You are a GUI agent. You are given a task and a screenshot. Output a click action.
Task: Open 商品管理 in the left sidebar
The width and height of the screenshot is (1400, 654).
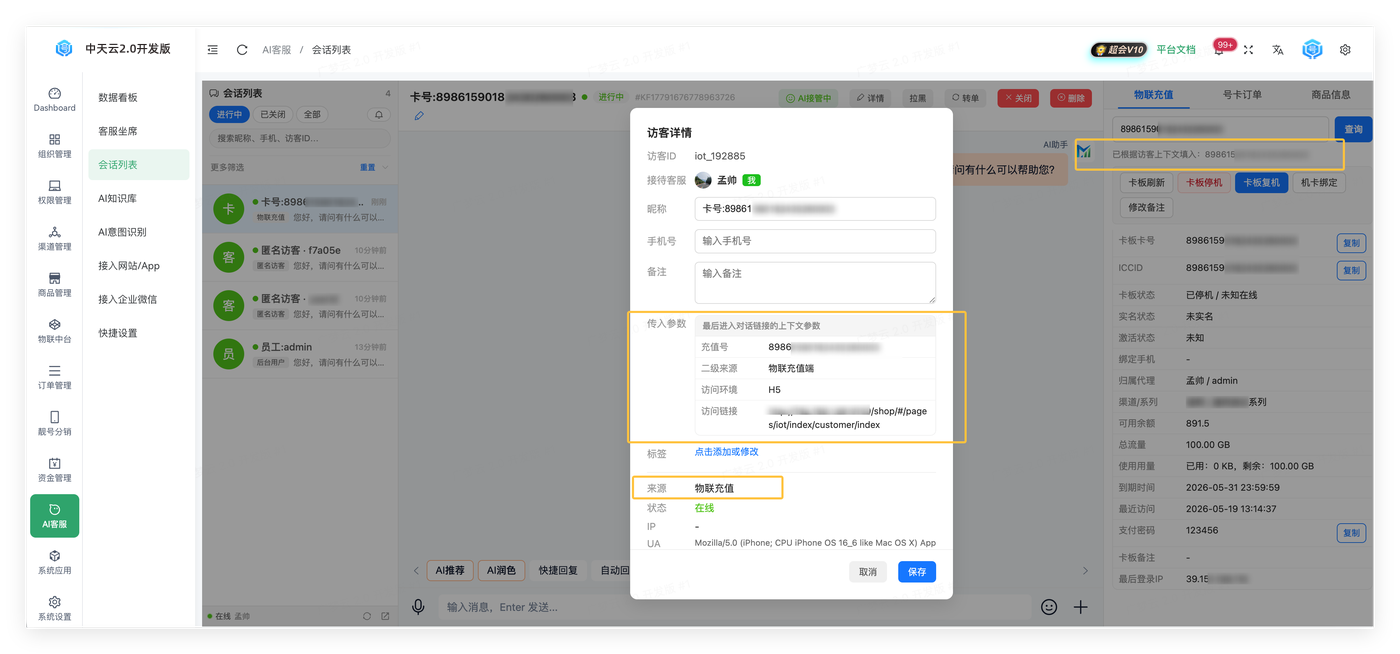coord(54,284)
